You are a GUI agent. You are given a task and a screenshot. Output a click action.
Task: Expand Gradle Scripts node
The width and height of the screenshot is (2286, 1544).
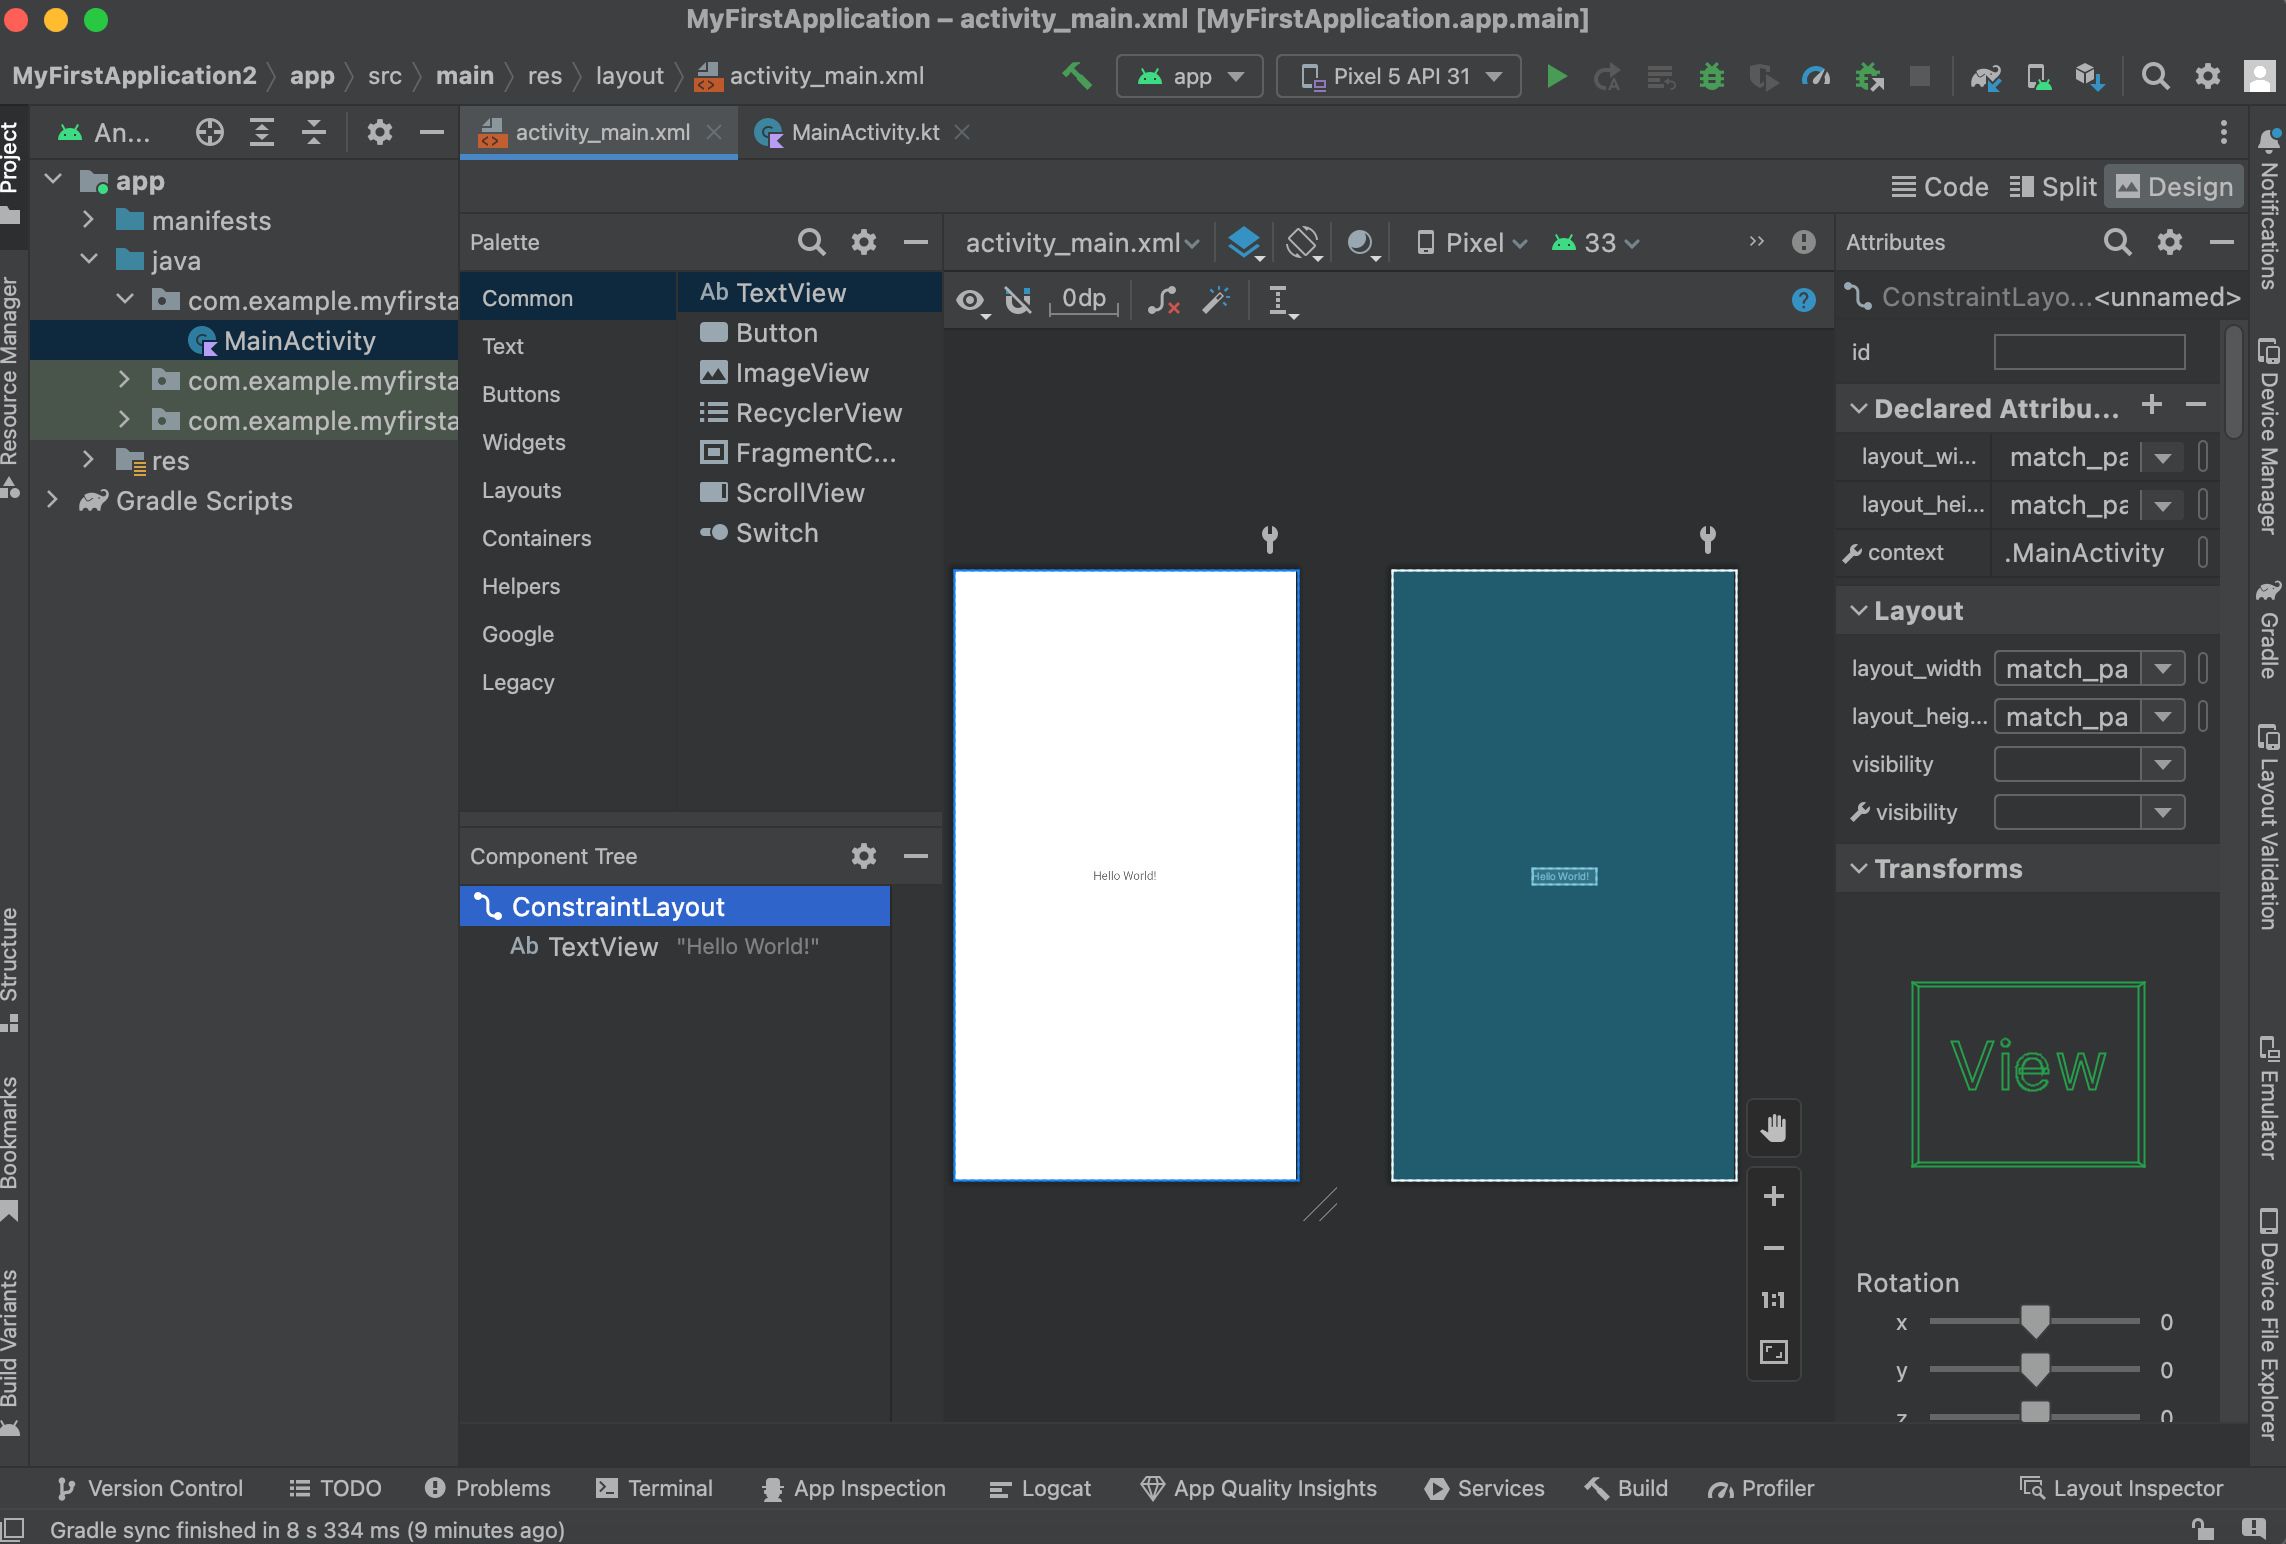52,500
